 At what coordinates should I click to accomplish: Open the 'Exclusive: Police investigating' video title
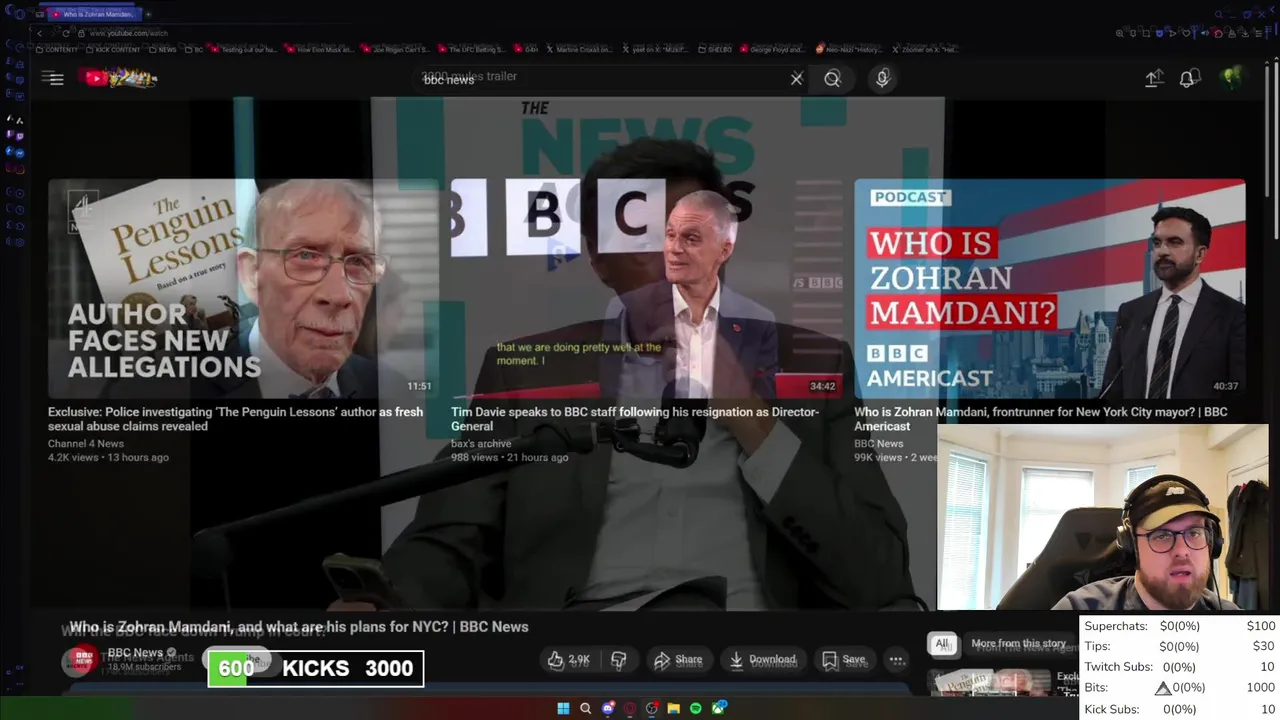click(235, 419)
